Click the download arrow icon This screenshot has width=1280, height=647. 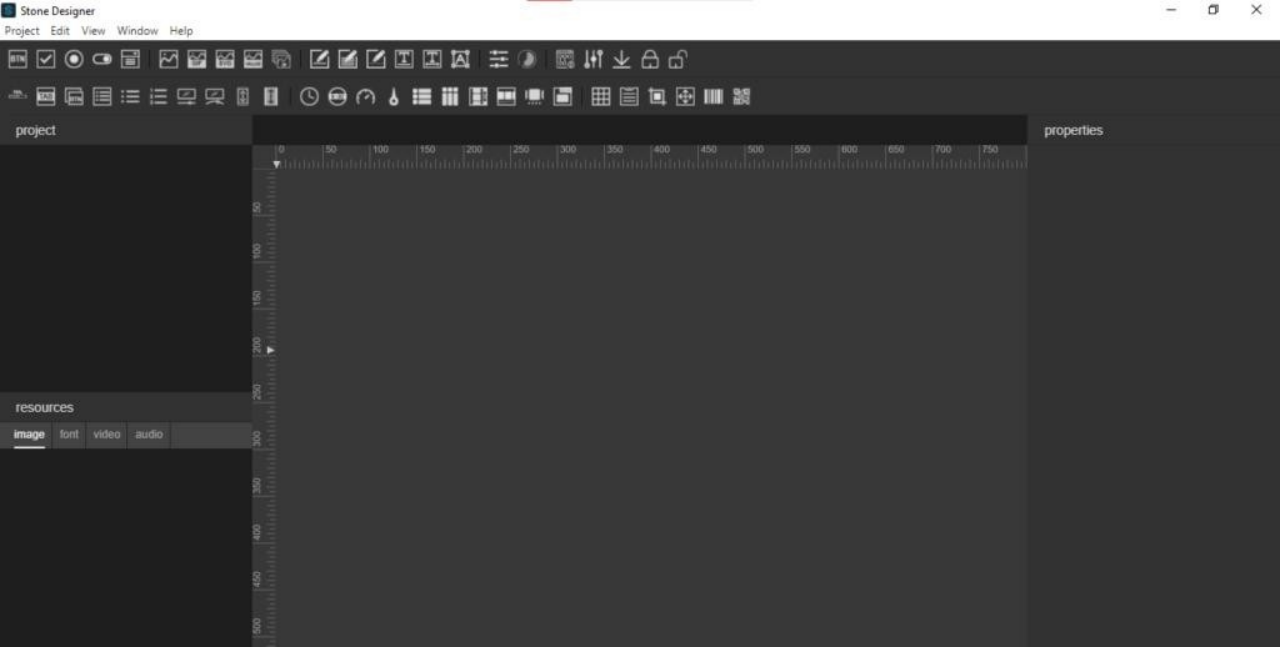pos(621,60)
